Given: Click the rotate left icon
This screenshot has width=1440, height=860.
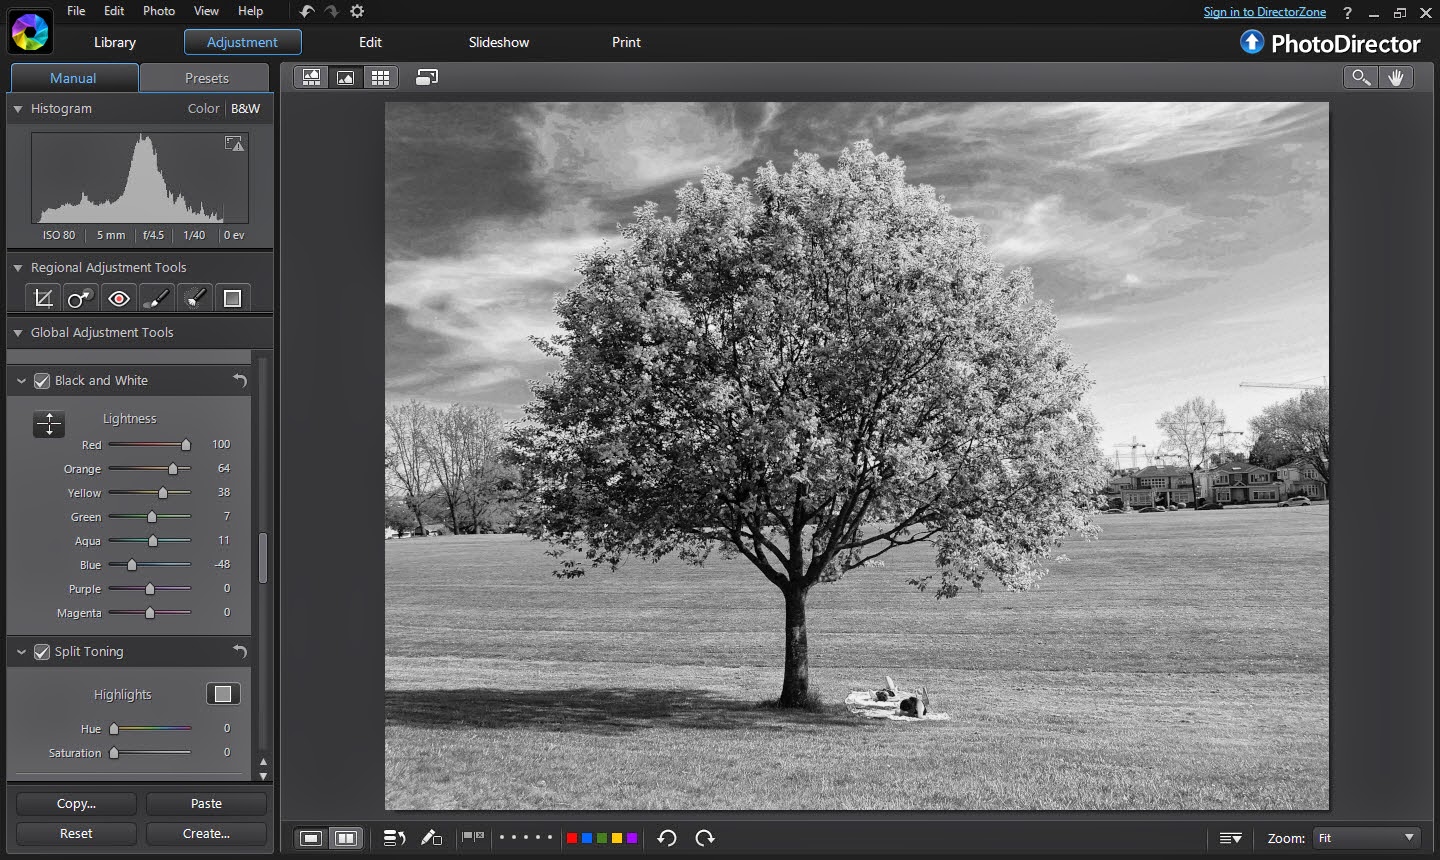Looking at the screenshot, I should [667, 838].
